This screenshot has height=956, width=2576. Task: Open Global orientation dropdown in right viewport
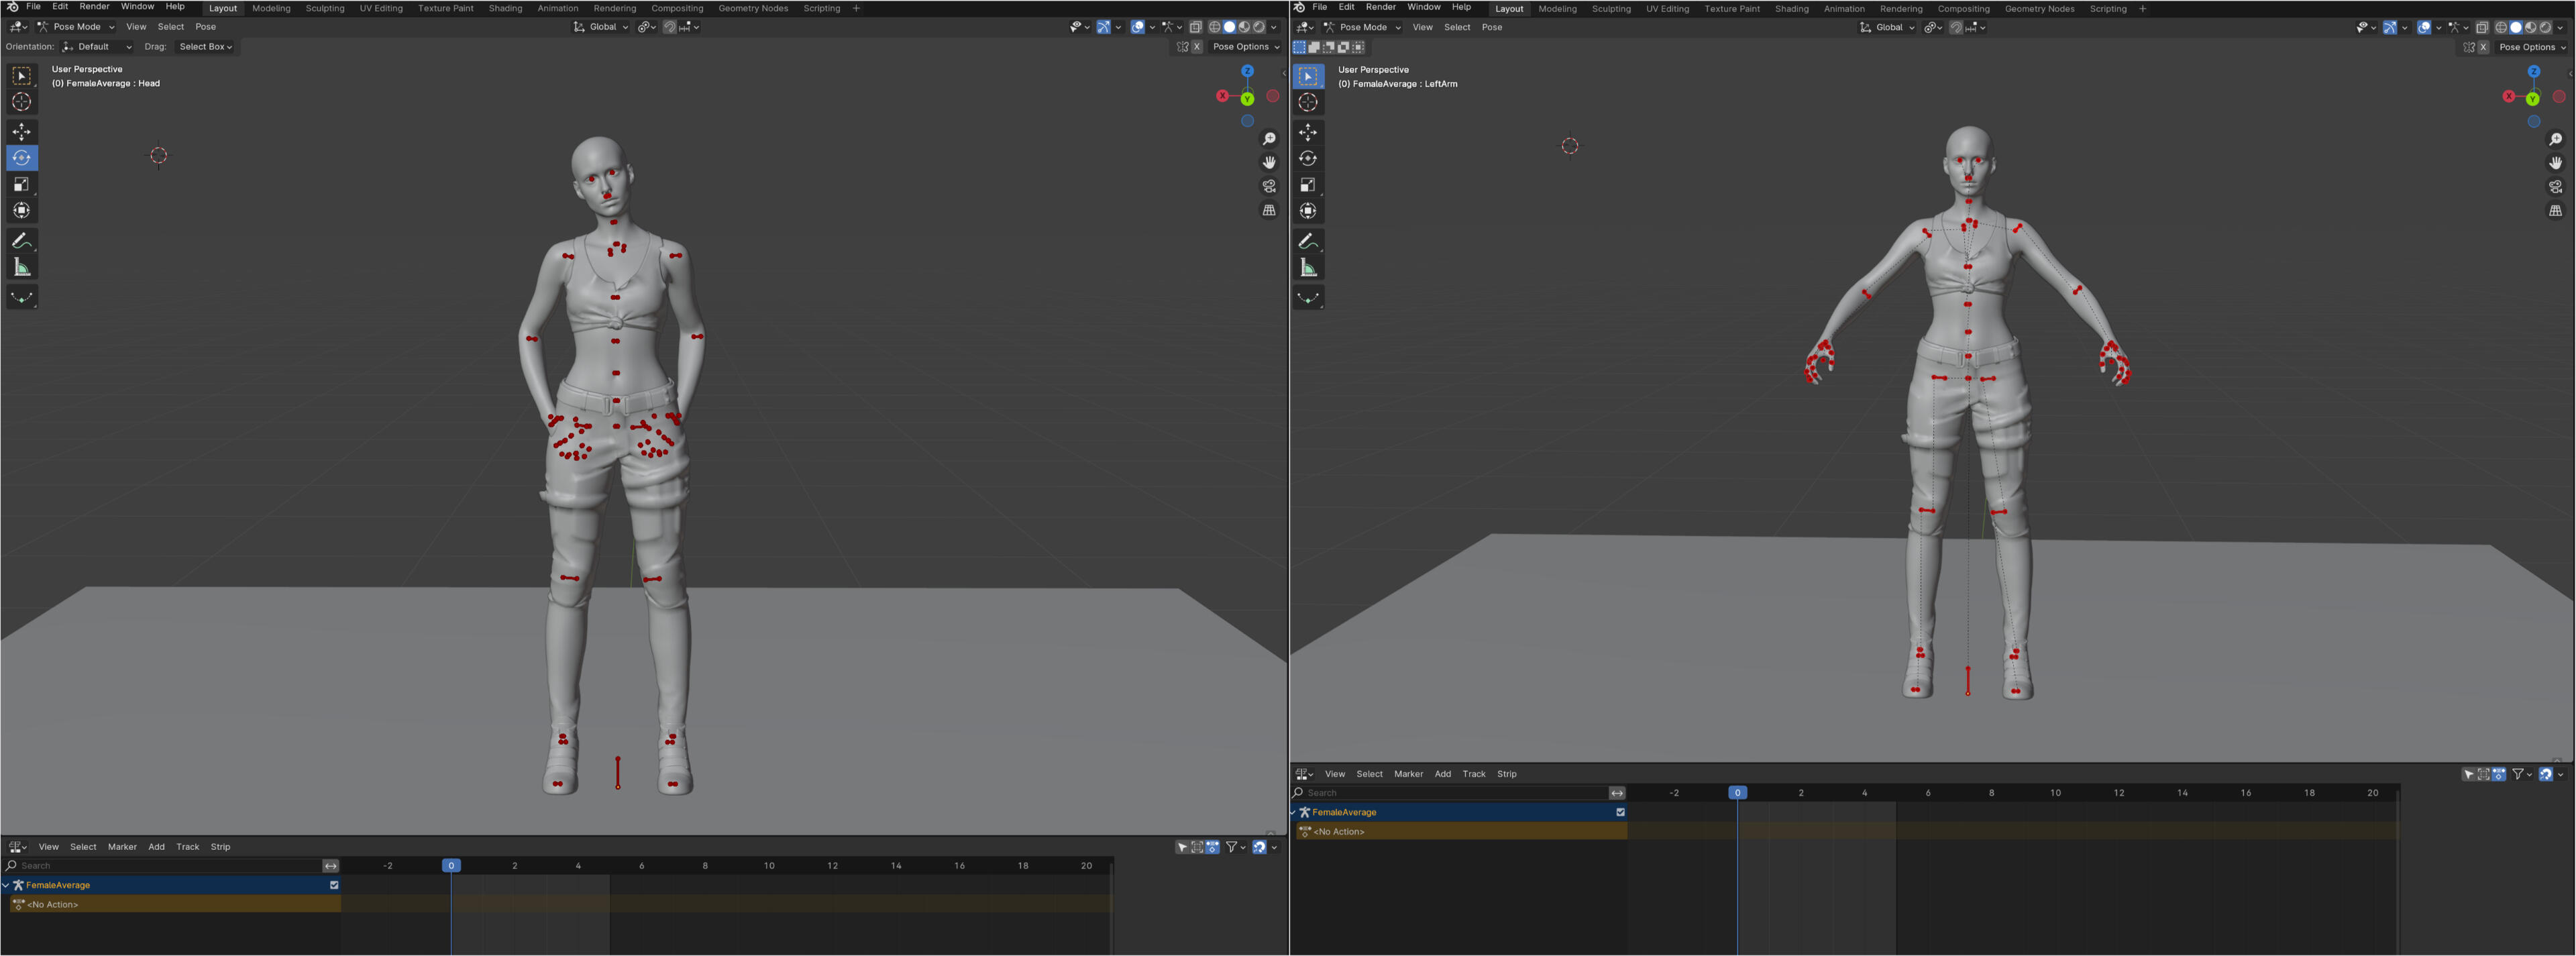1887,28
